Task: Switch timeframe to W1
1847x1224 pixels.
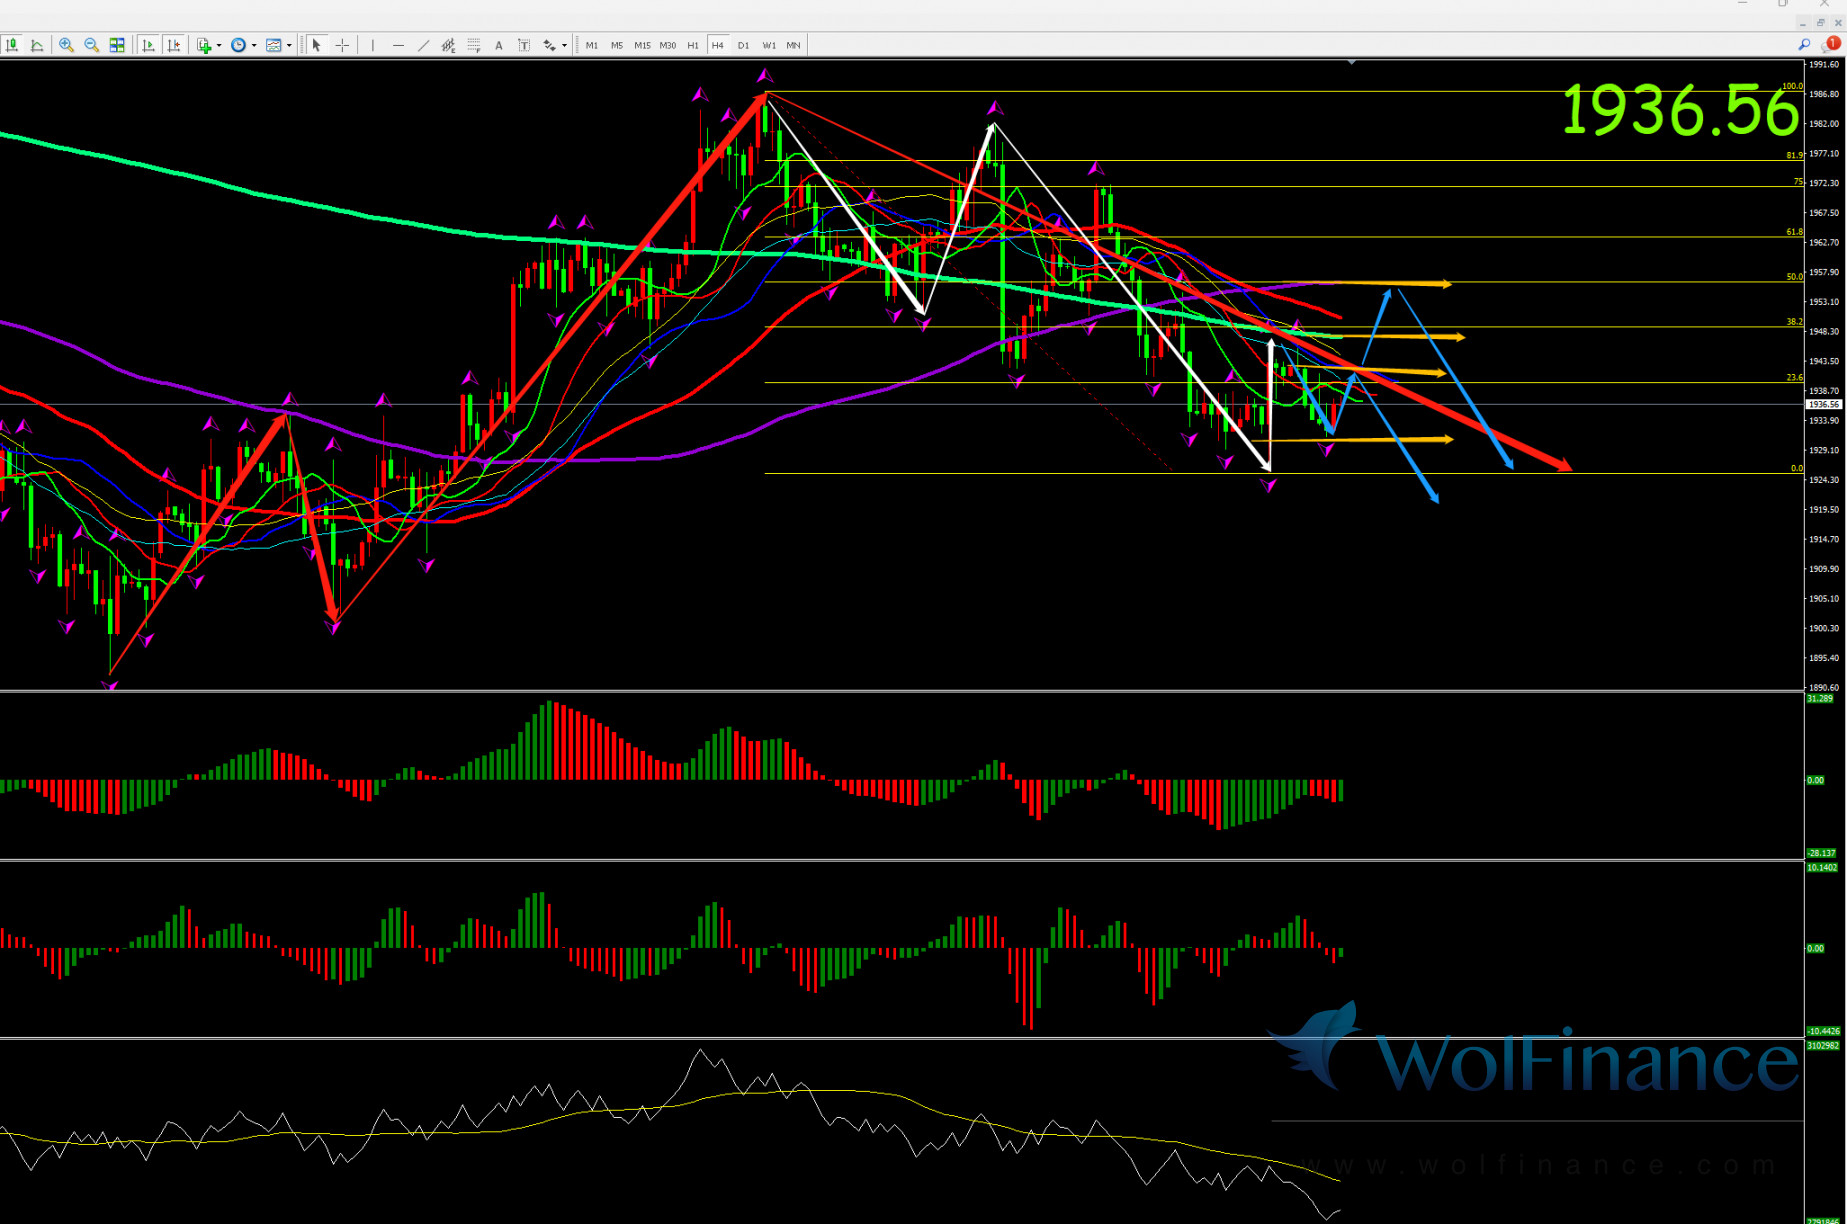Action: pos(769,45)
